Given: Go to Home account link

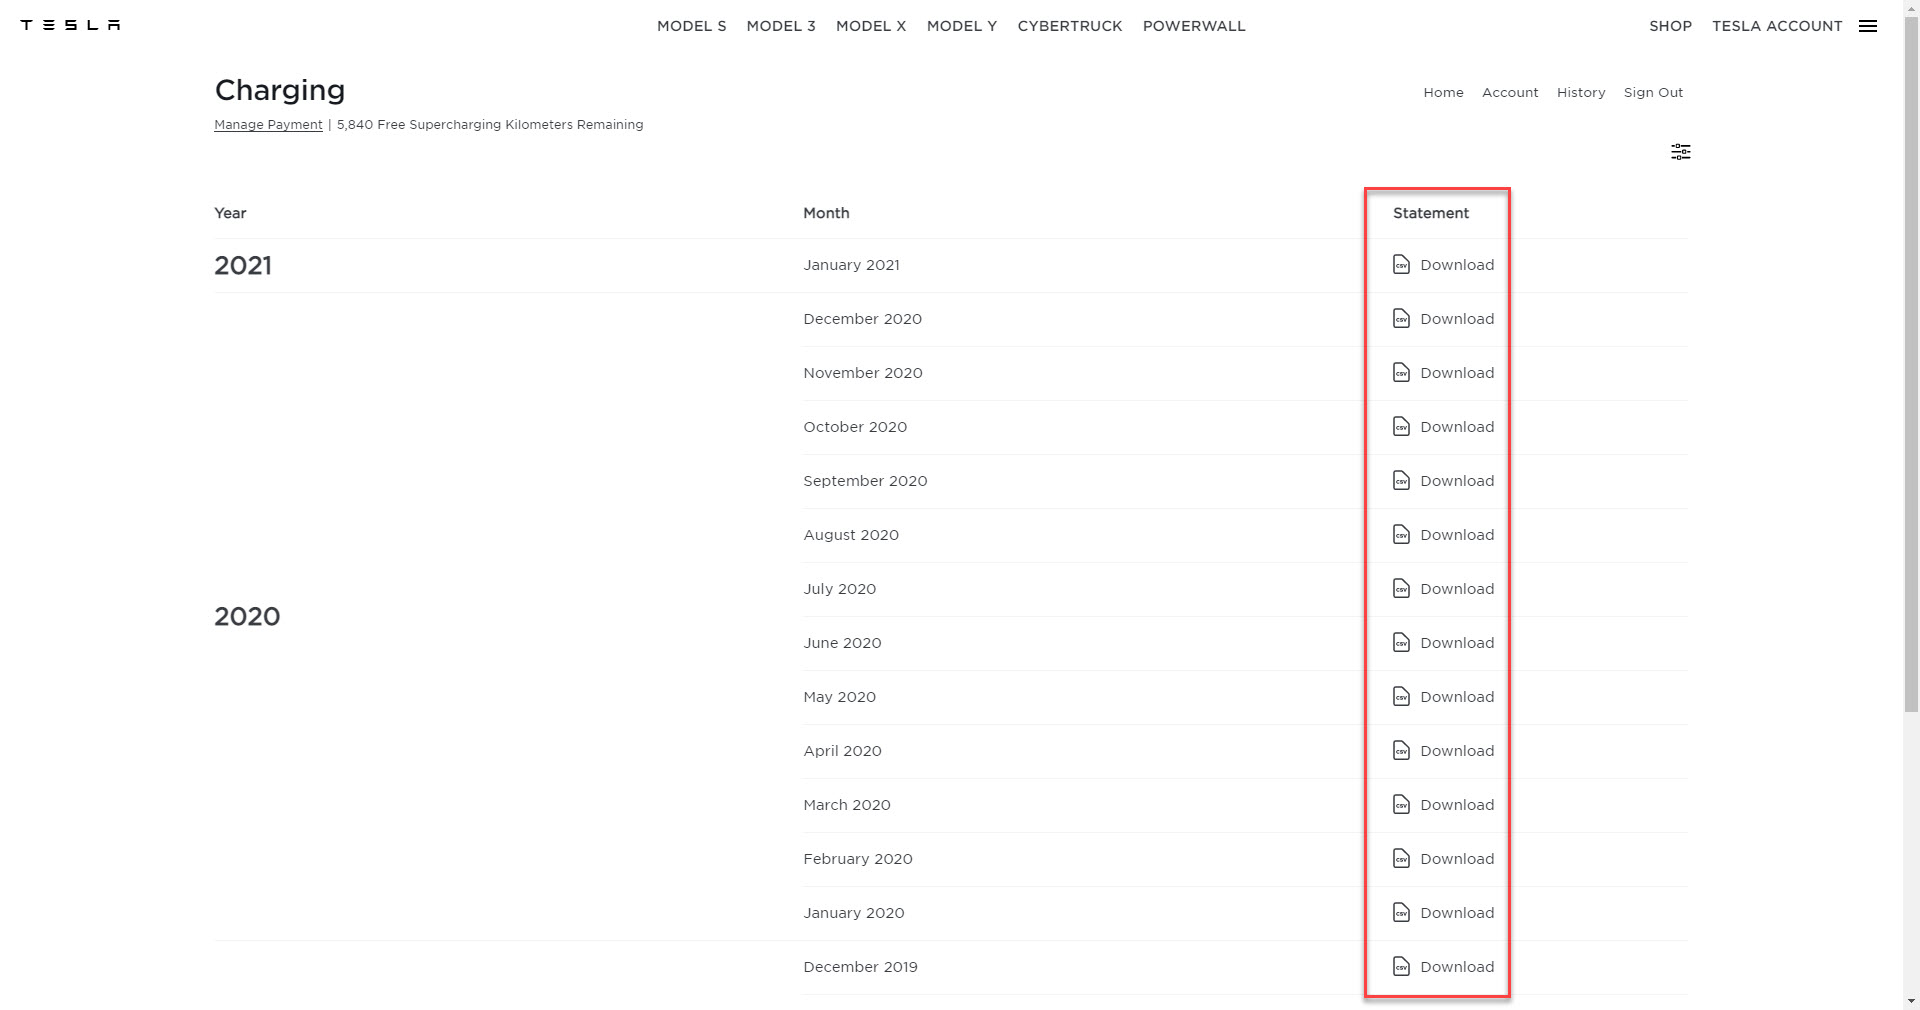Looking at the screenshot, I should [x=1443, y=92].
